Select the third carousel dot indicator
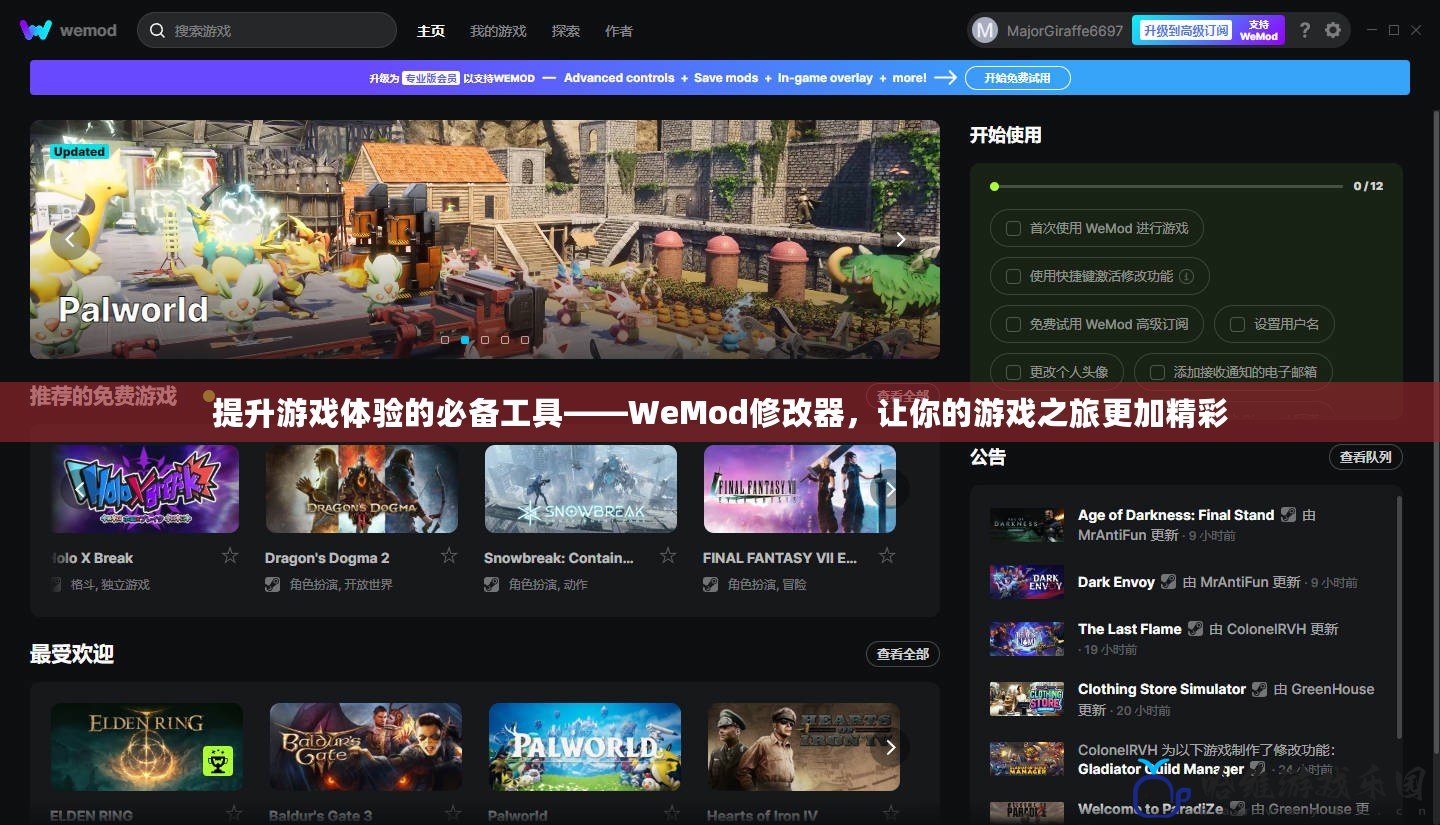Image resolution: width=1440 pixels, height=825 pixels. pyautogui.click(x=485, y=340)
